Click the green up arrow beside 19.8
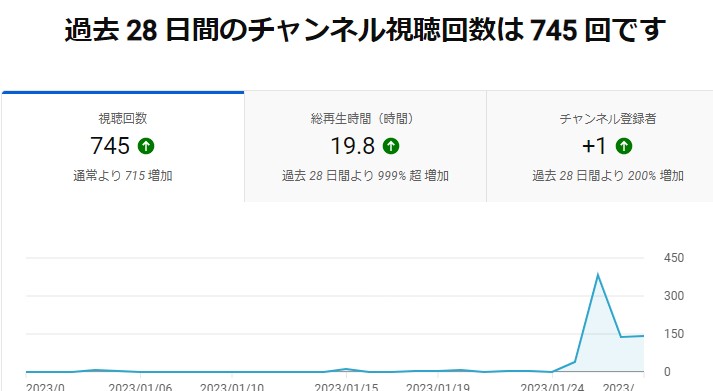 (391, 146)
